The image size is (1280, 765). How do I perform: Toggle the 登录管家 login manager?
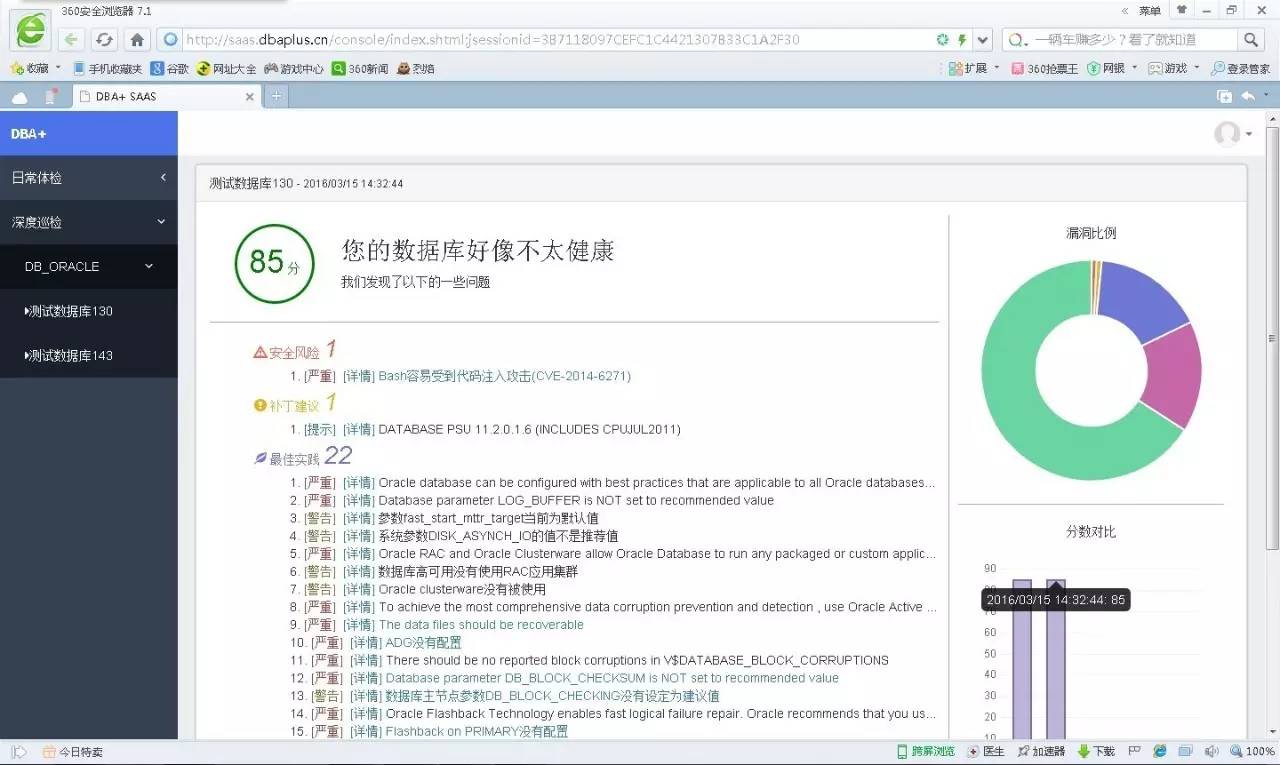[1241, 68]
